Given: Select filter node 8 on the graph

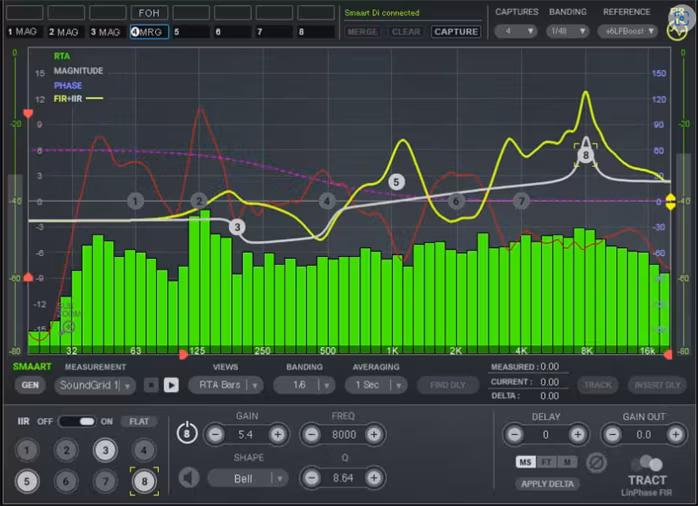Looking at the screenshot, I should pos(586,155).
